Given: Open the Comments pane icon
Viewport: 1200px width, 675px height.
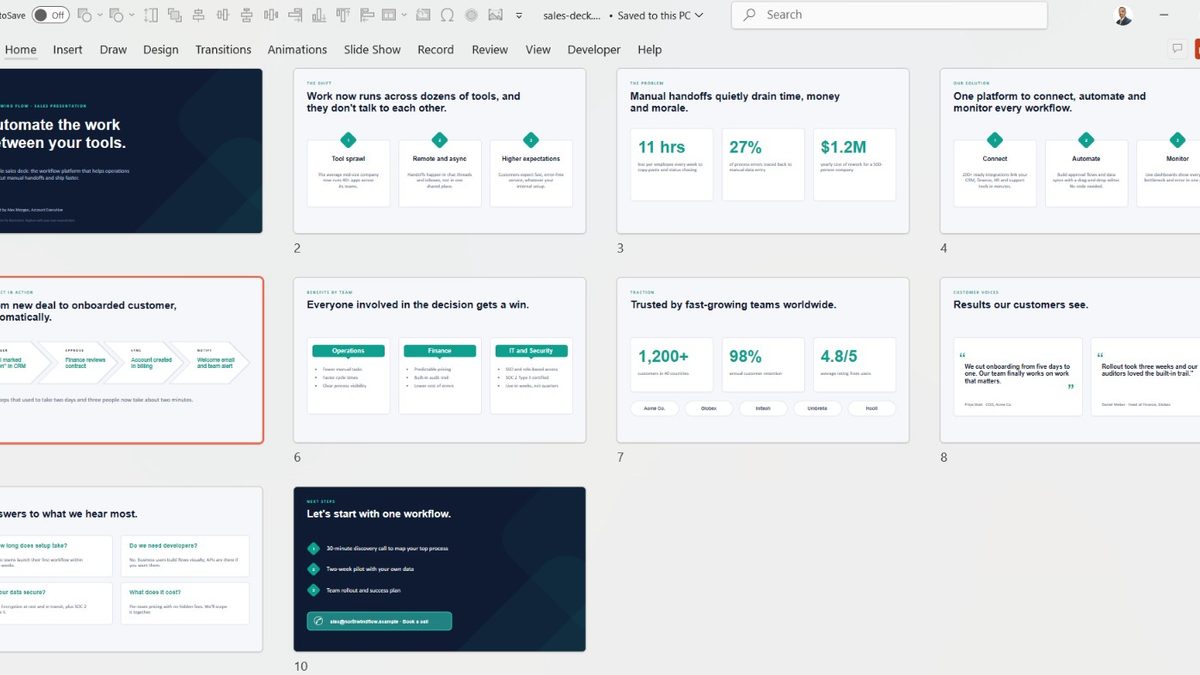Looking at the screenshot, I should [1177, 49].
